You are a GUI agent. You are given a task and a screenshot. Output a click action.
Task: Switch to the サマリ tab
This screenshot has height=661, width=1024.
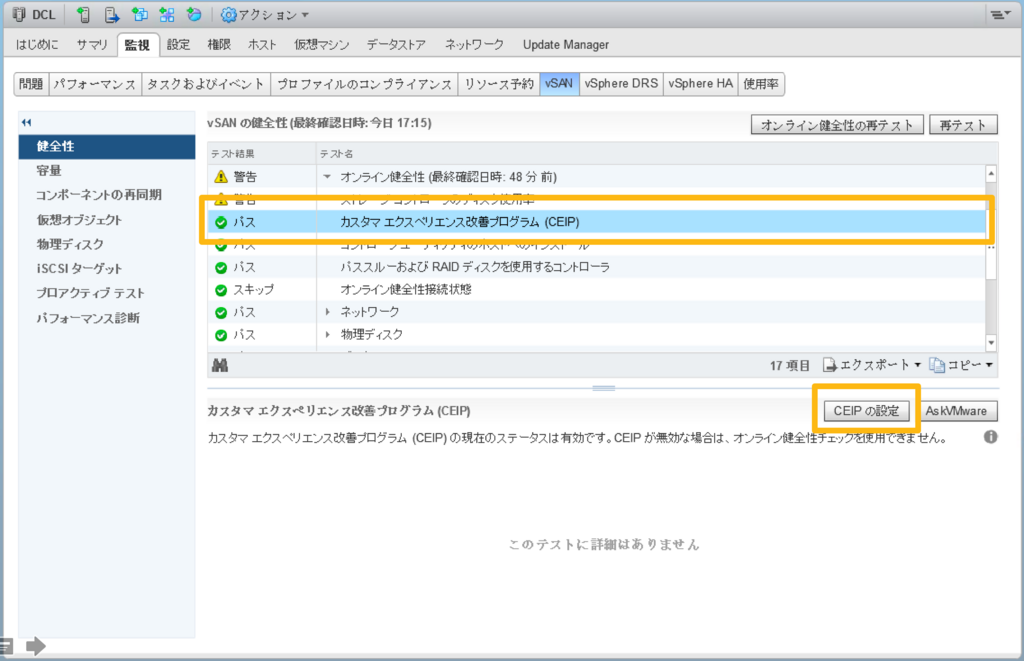click(91, 44)
